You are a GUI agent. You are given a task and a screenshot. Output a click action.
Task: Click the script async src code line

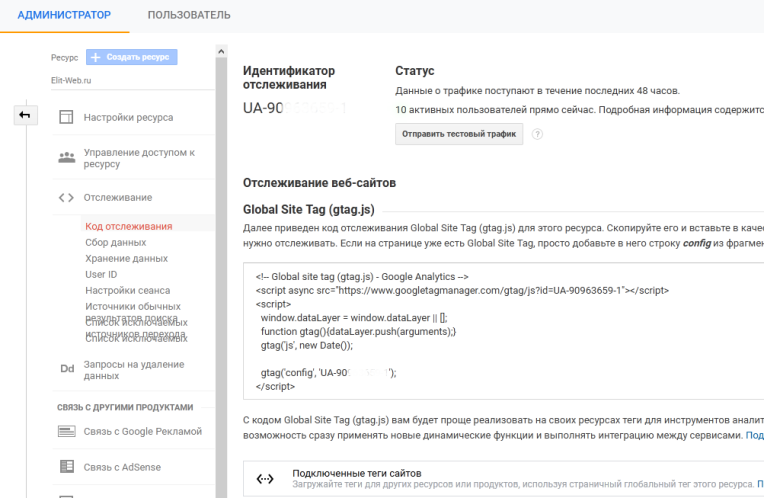[462, 290]
